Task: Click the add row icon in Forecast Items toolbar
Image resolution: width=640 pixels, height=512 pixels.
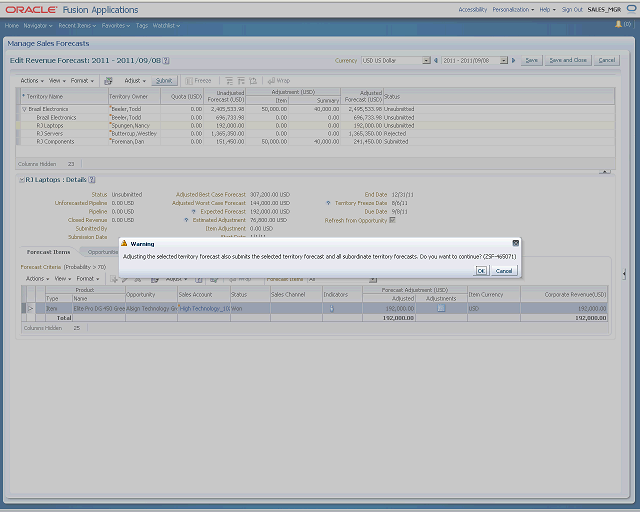Action: coord(114,279)
